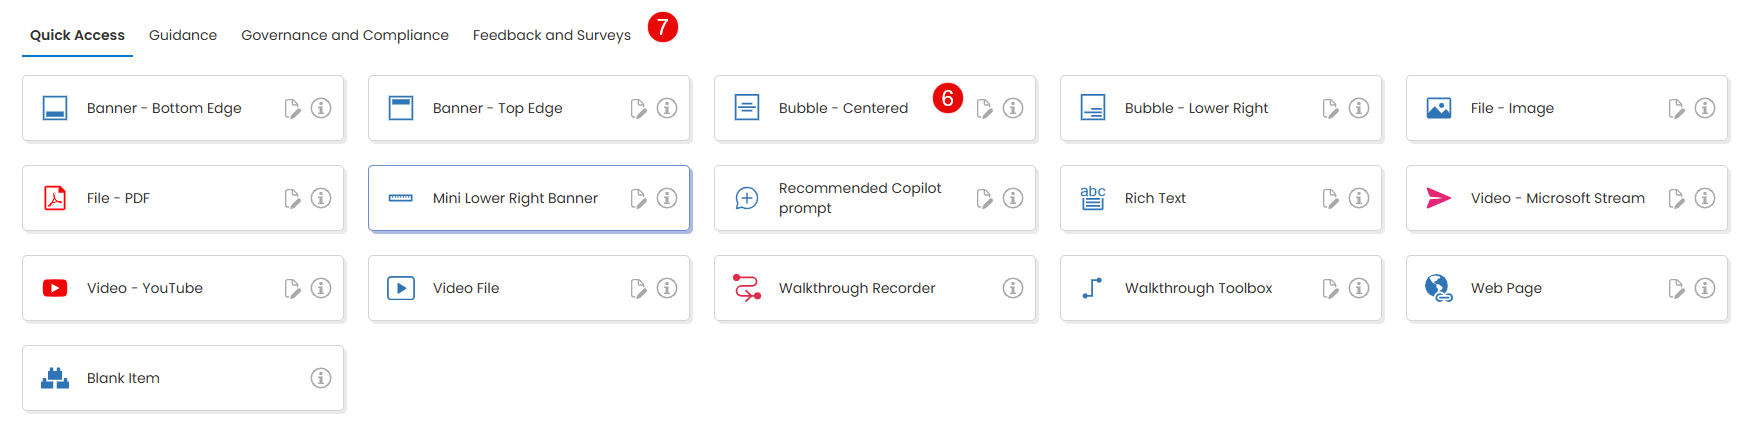Click the Video File card

[466, 288]
